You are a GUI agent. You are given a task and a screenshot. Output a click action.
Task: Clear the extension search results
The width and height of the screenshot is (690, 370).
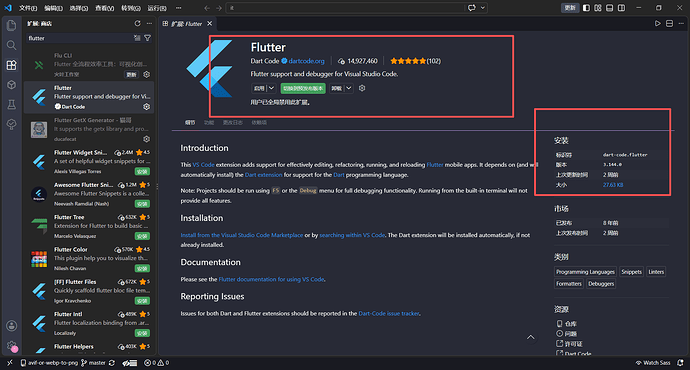[137, 38]
